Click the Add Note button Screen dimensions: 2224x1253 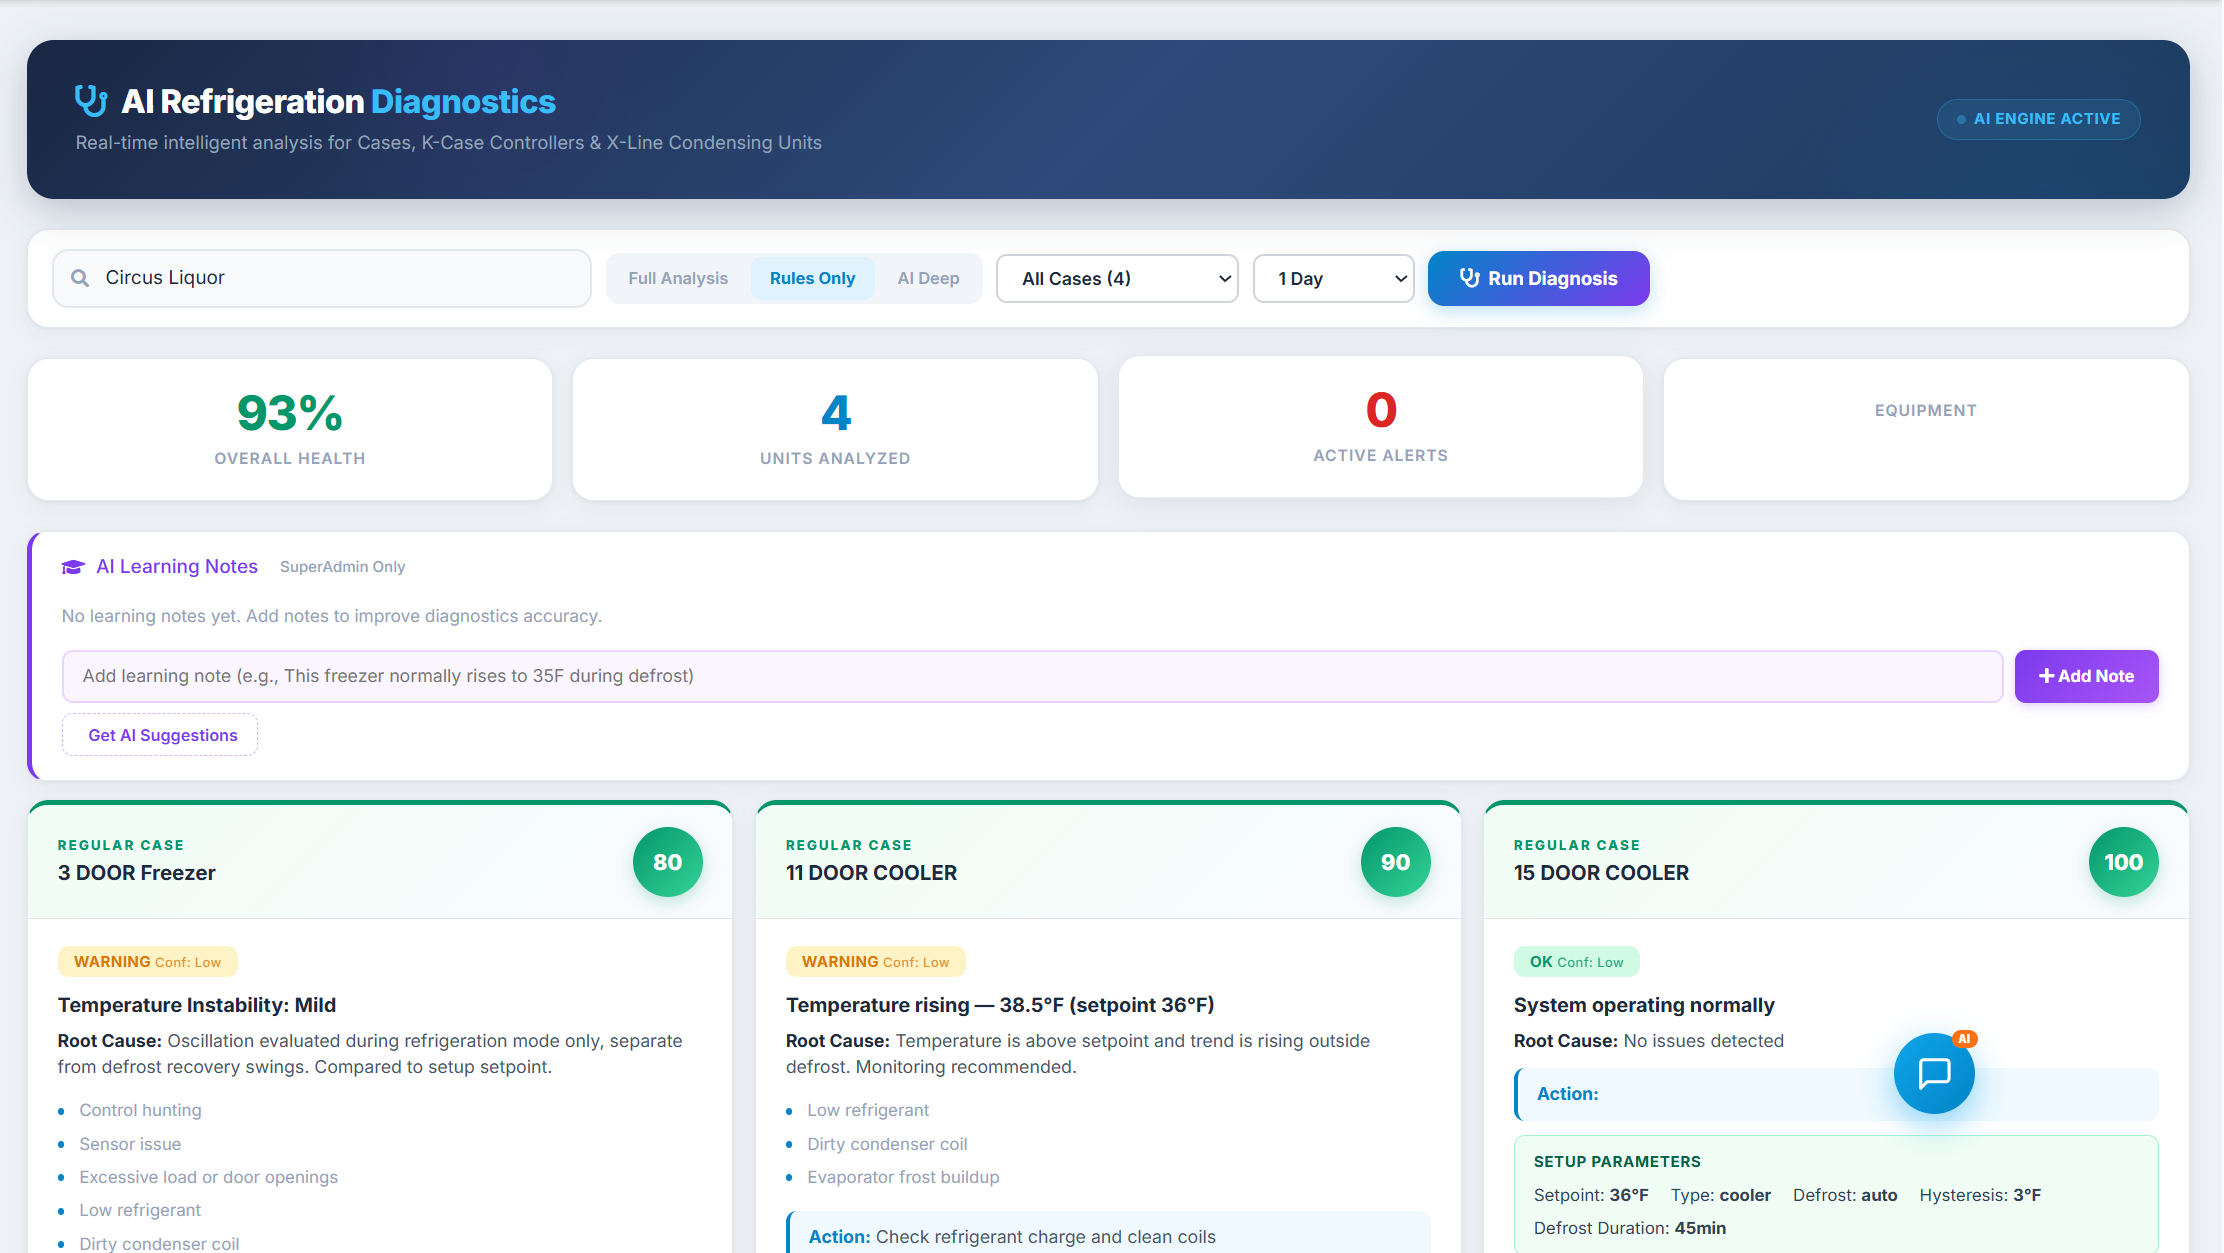point(2086,676)
